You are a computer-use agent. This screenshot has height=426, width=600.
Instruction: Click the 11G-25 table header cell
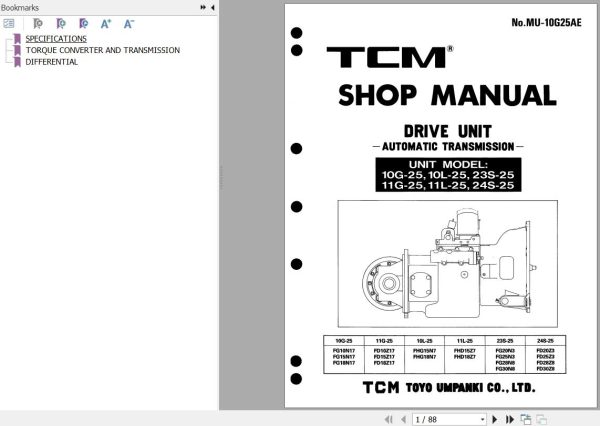click(384, 341)
